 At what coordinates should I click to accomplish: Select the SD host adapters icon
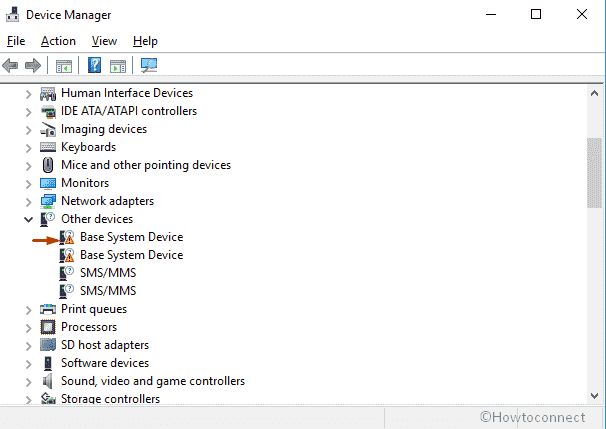(48, 345)
